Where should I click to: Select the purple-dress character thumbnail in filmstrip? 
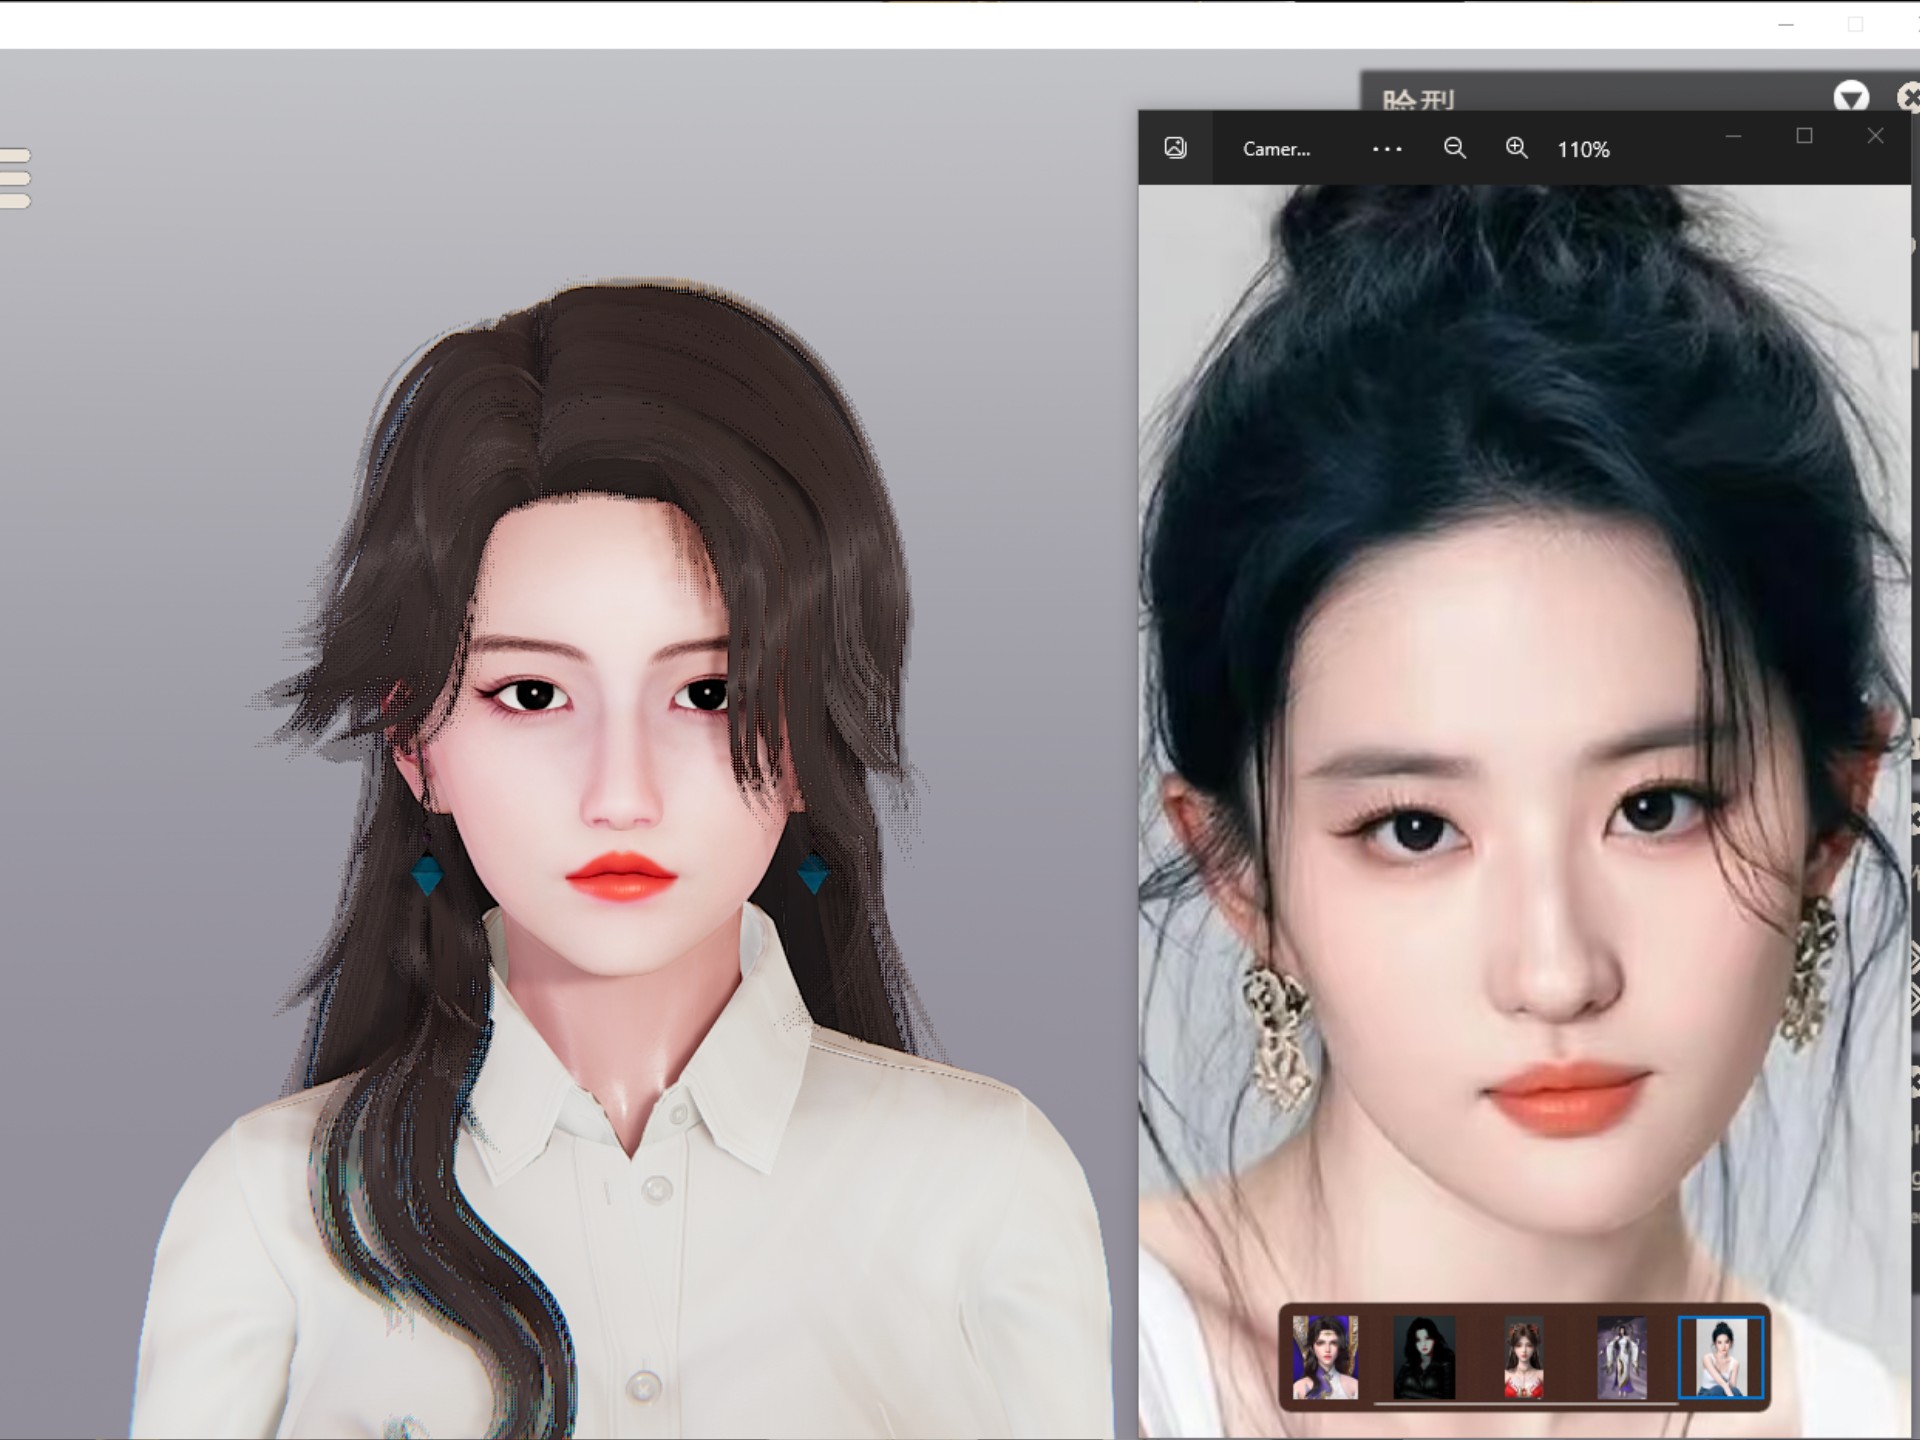point(1325,1357)
